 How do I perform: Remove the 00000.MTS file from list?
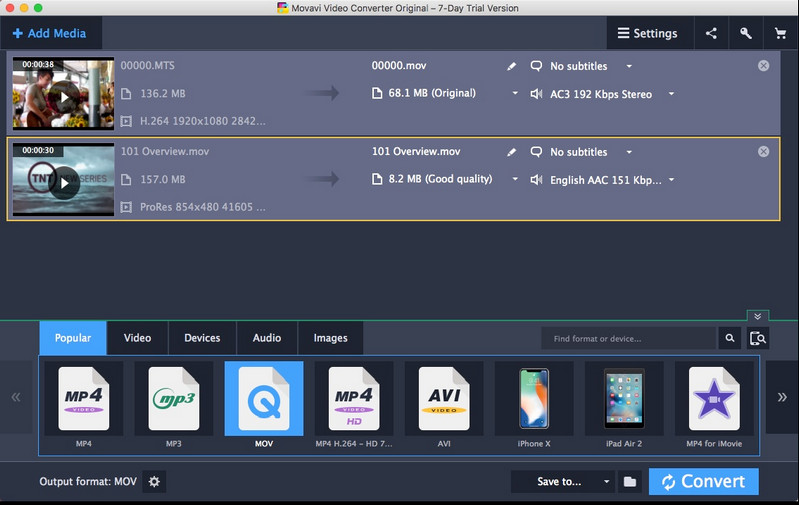(x=763, y=66)
